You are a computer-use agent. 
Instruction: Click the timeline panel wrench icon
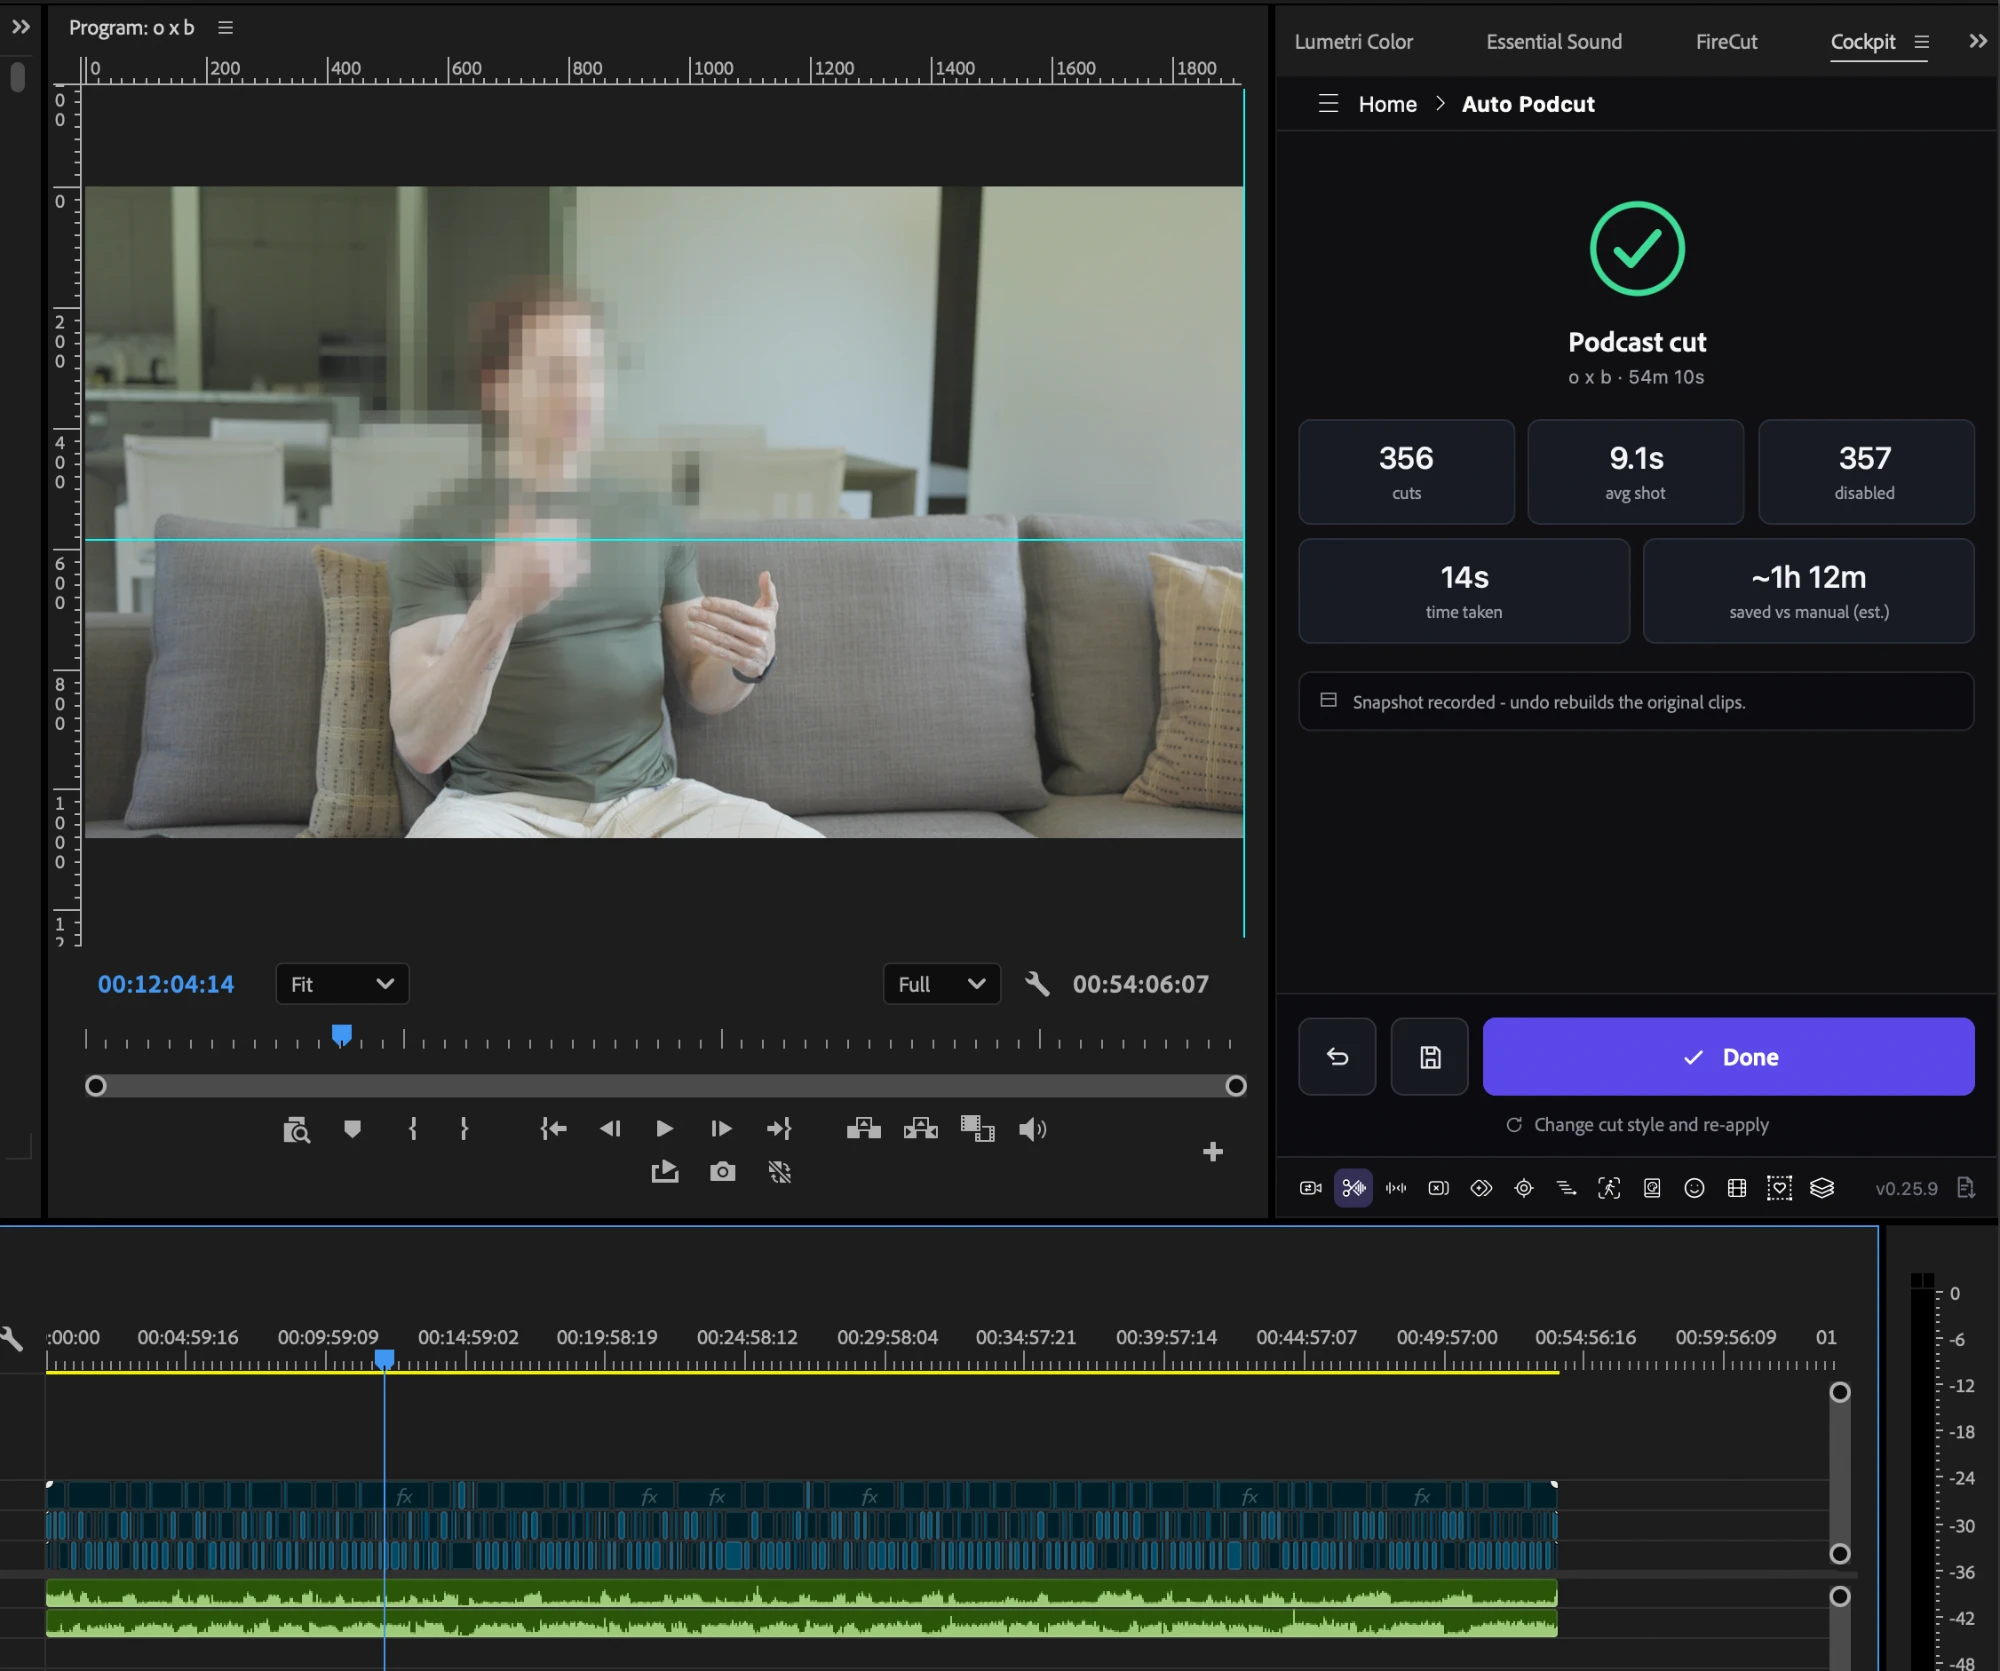(x=12, y=1339)
